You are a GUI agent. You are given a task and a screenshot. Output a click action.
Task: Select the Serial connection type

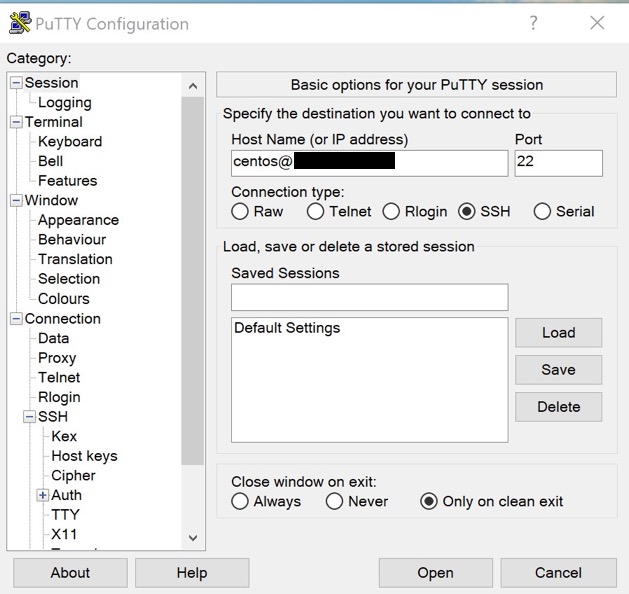(542, 211)
